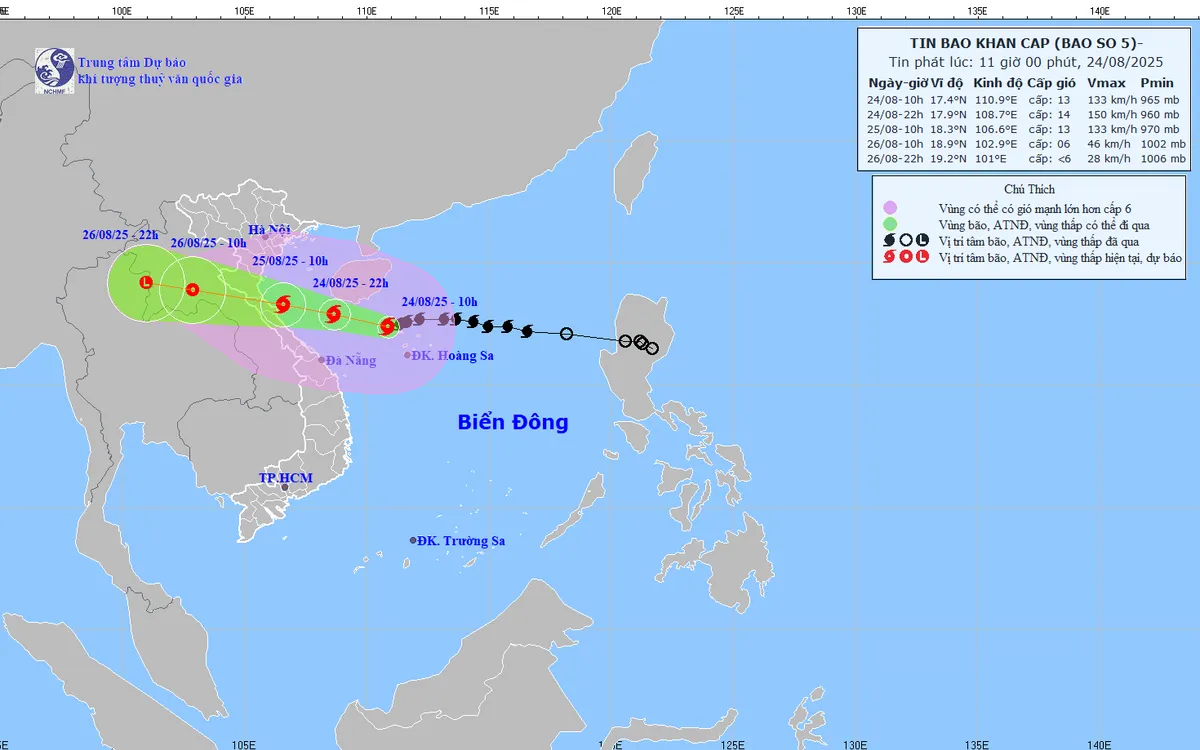
Task: Click the pink swatch in the legend
Action: pyautogui.click(x=890, y=208)
